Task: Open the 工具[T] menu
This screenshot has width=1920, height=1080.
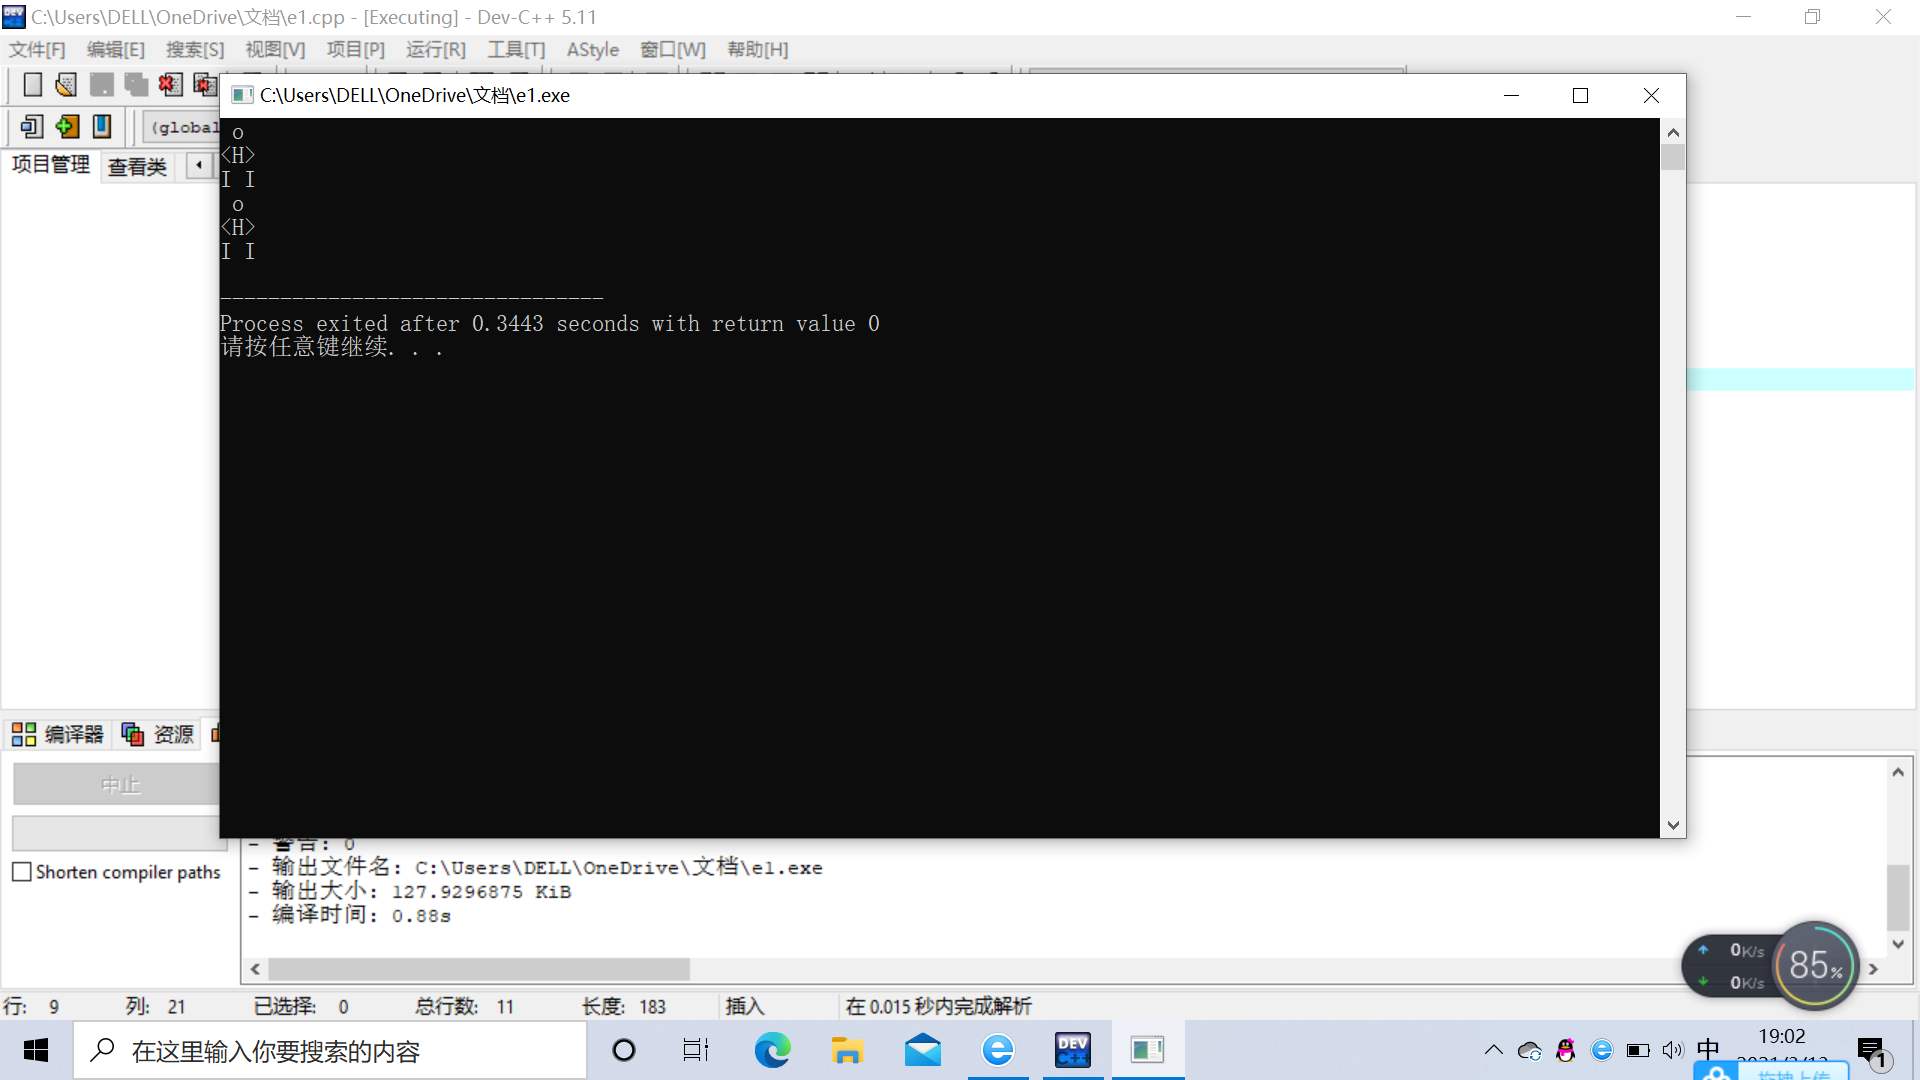Action: tap(516, 50)
